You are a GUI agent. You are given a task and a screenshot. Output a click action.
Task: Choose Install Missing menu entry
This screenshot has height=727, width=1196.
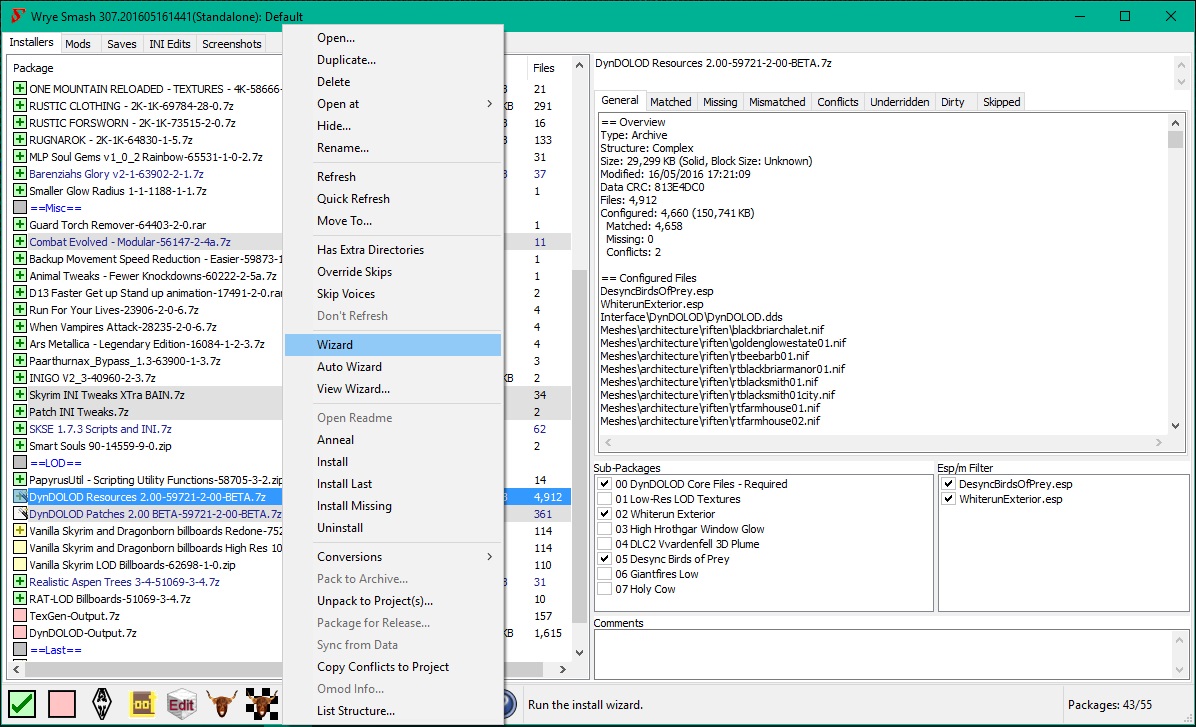coord(393,506)
